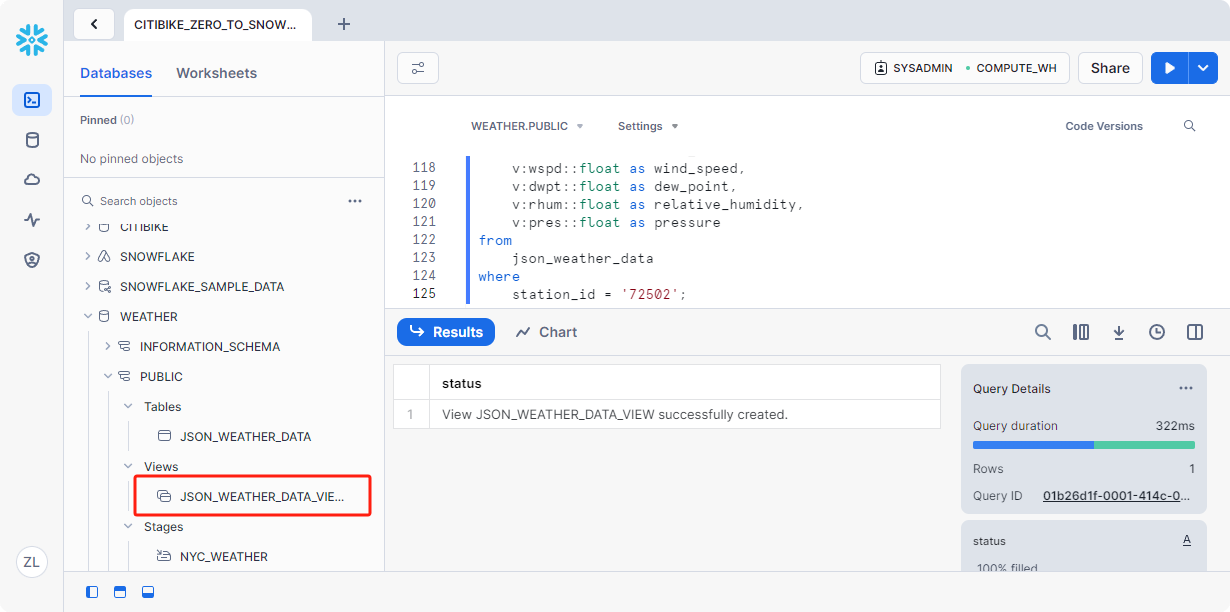Toggle the results side details pane
The height and width of the screenshot is (612, 1230).
1195,332
